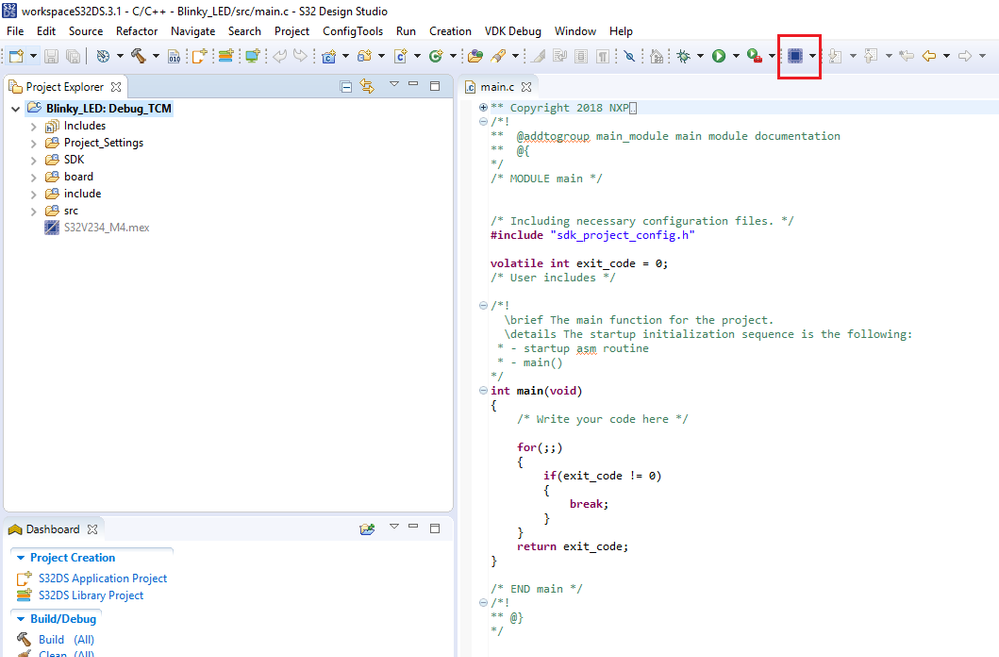
Task: Open Project Explorer View Menu triangle
Action: click(394, 83)
